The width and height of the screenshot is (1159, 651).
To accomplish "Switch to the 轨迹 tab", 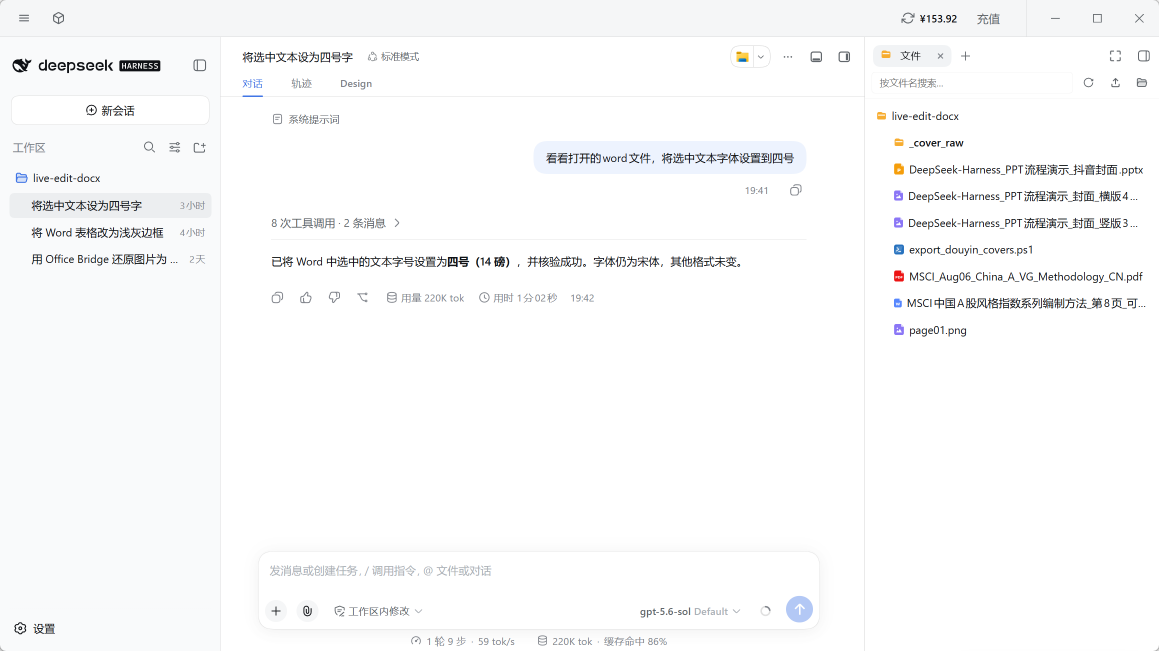I will click(302, 83).
